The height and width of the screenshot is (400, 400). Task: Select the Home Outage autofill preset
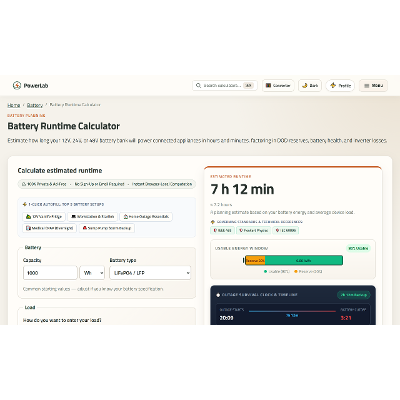pyautogui.click(x=146, y=217)
